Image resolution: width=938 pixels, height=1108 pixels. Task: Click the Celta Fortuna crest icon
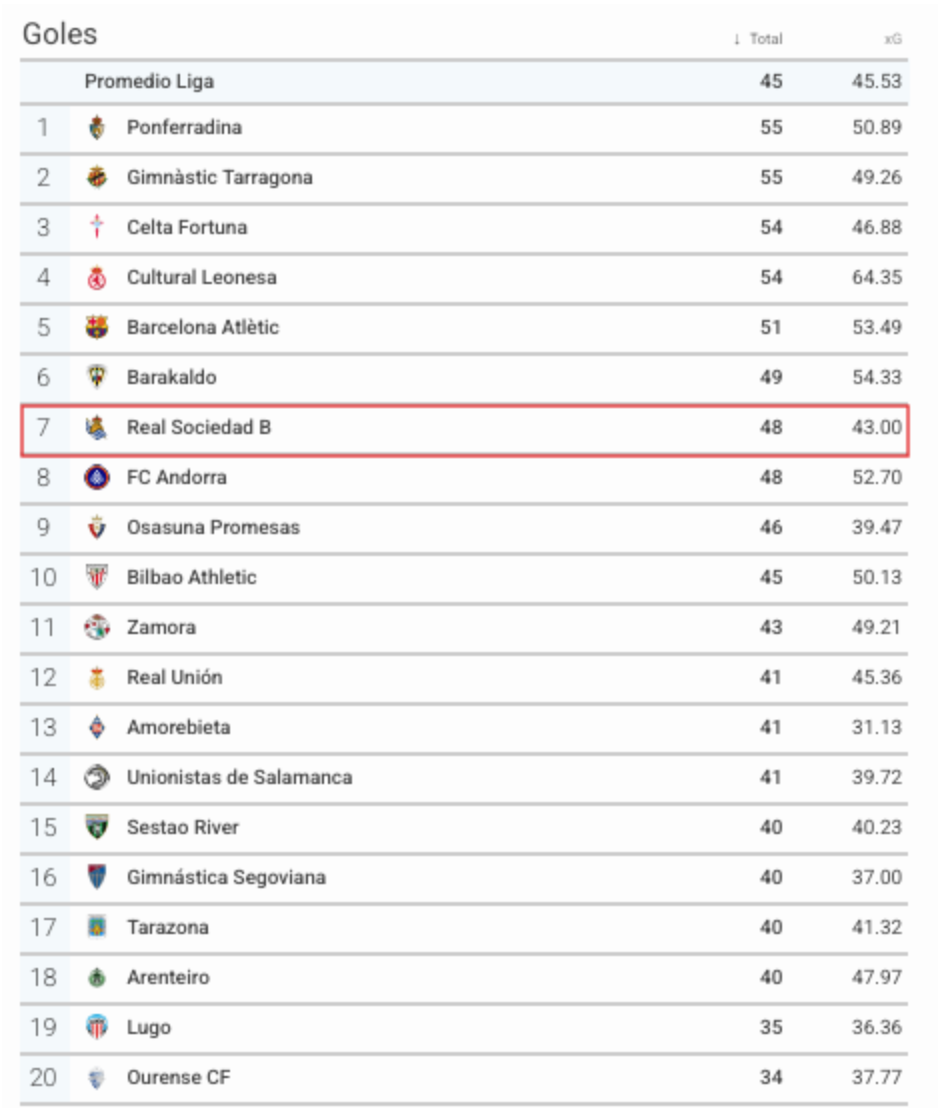point(97,227)
